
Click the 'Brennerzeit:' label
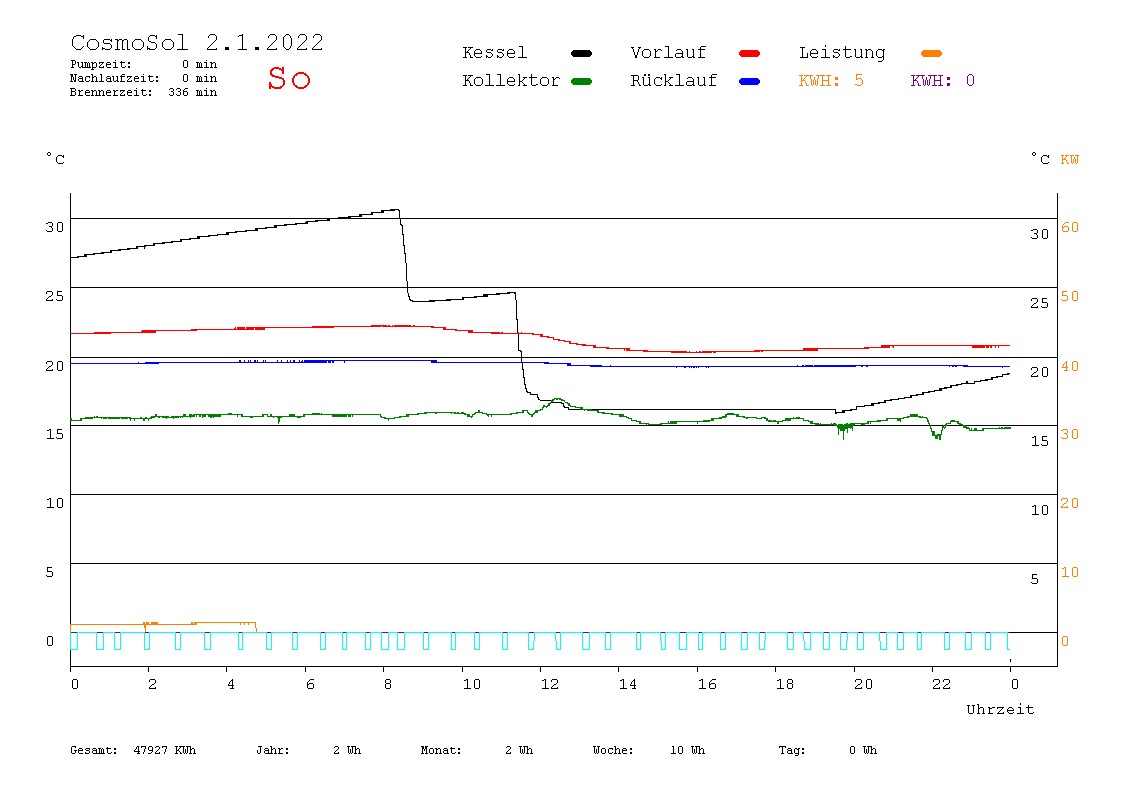click(x=111, y=92)
